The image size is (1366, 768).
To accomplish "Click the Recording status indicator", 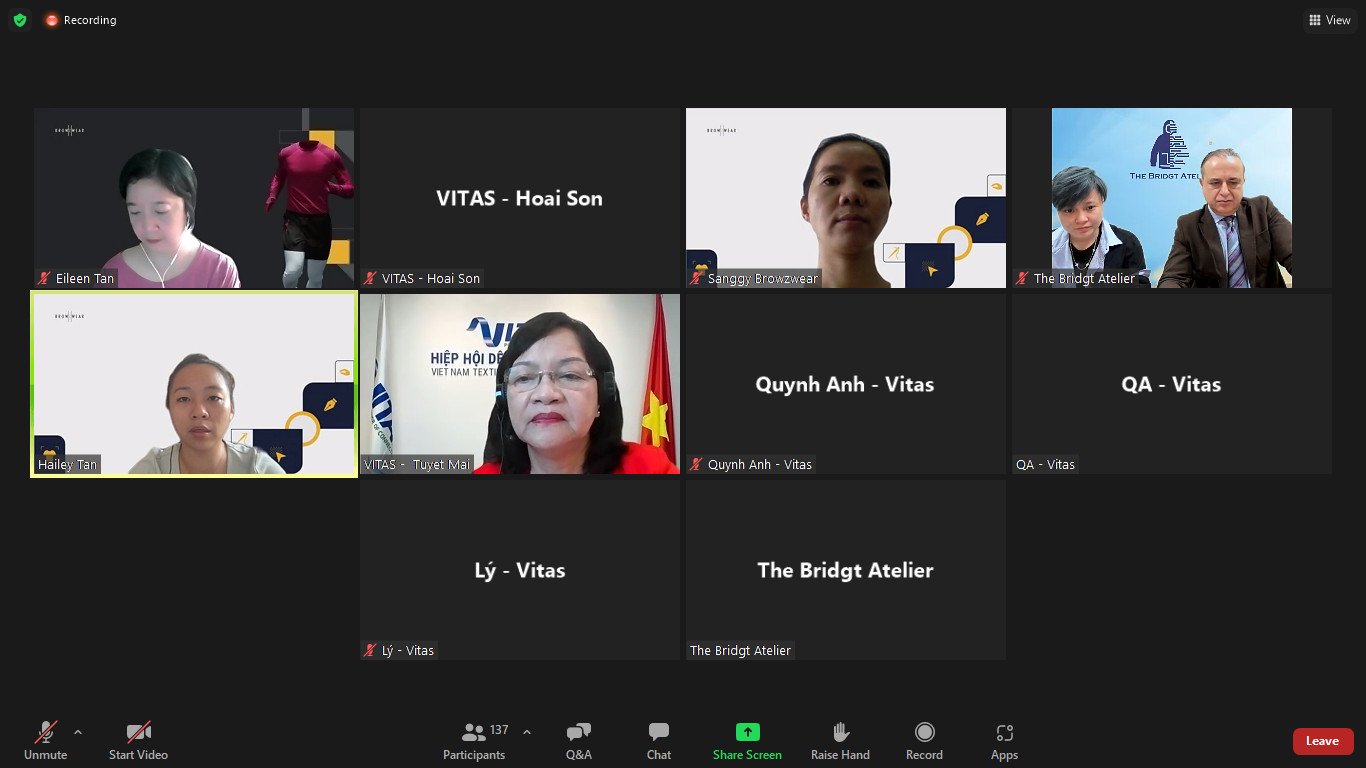I will point(80,20).
